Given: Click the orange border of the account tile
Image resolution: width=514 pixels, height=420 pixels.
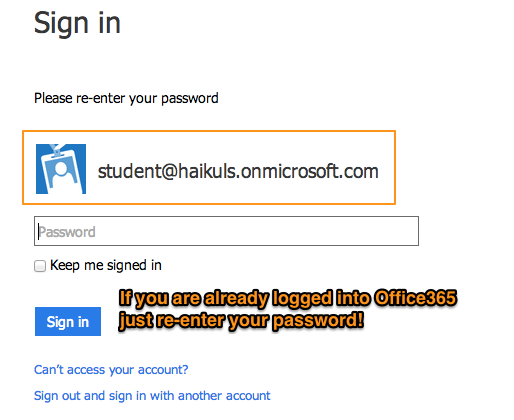Looking at the screenshot, I should pyautogui.click(x=209, y=131).
